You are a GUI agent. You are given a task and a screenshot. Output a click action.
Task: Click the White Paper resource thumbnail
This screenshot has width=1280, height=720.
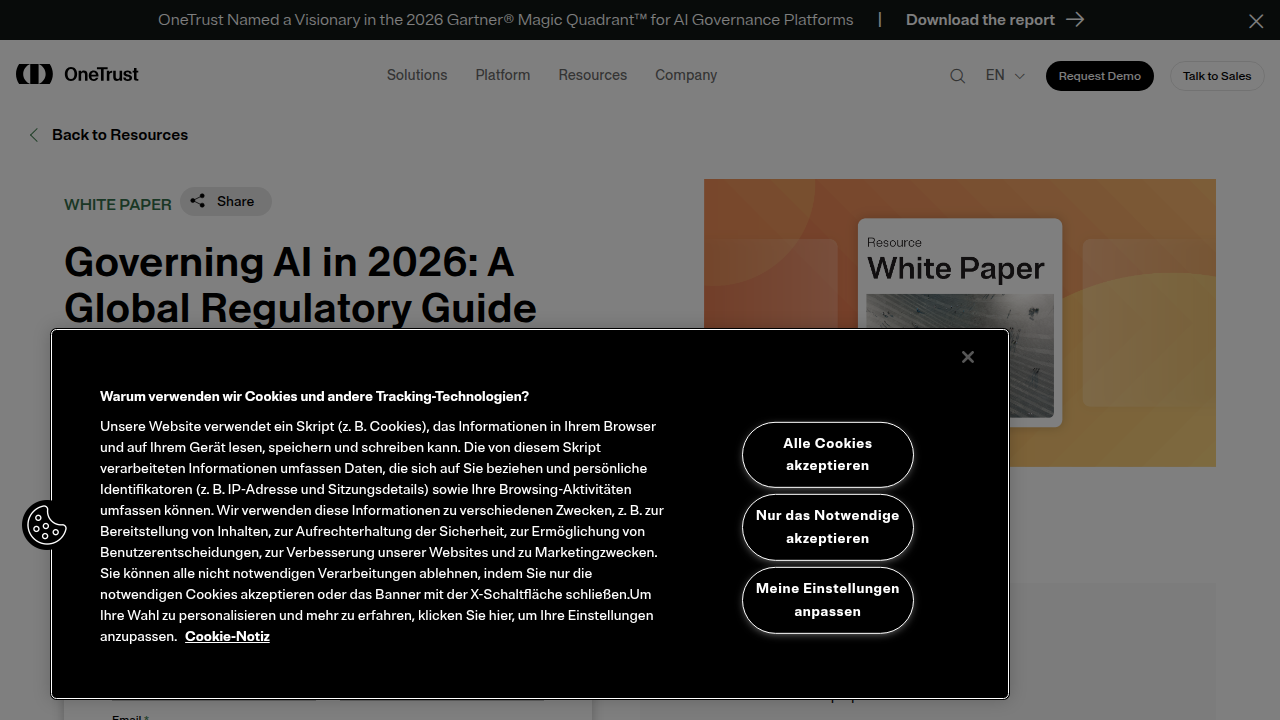(960, 323)
